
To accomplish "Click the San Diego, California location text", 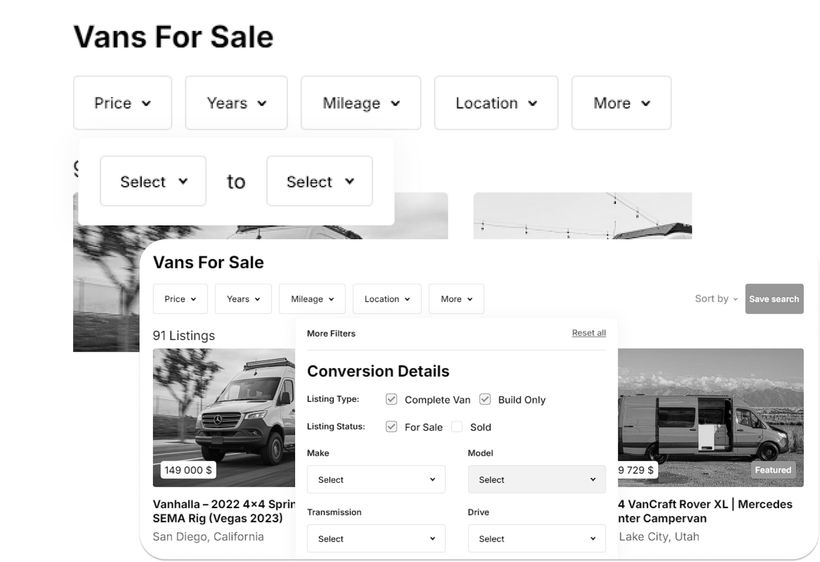I will pyautogui.click(x=208, y=537).
